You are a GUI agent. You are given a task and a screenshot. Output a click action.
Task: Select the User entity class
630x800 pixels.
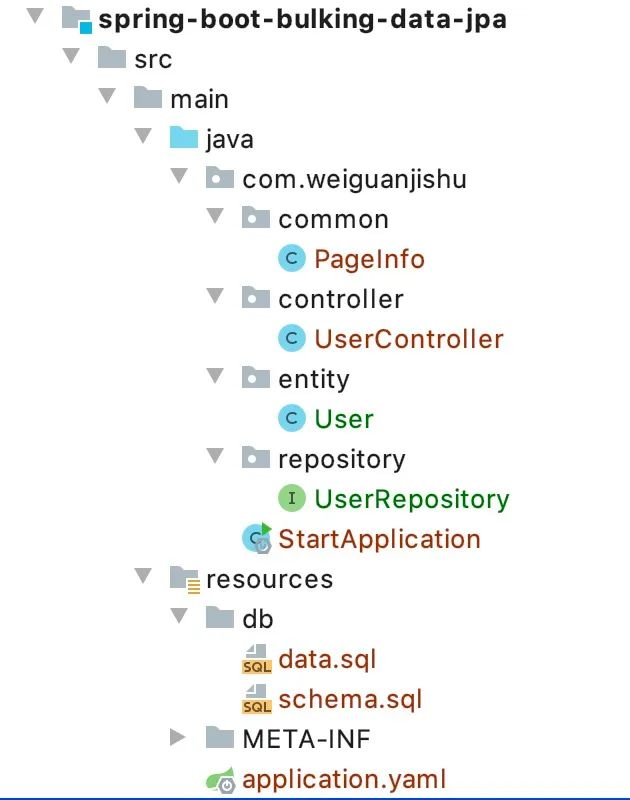(x=344, y=419)
